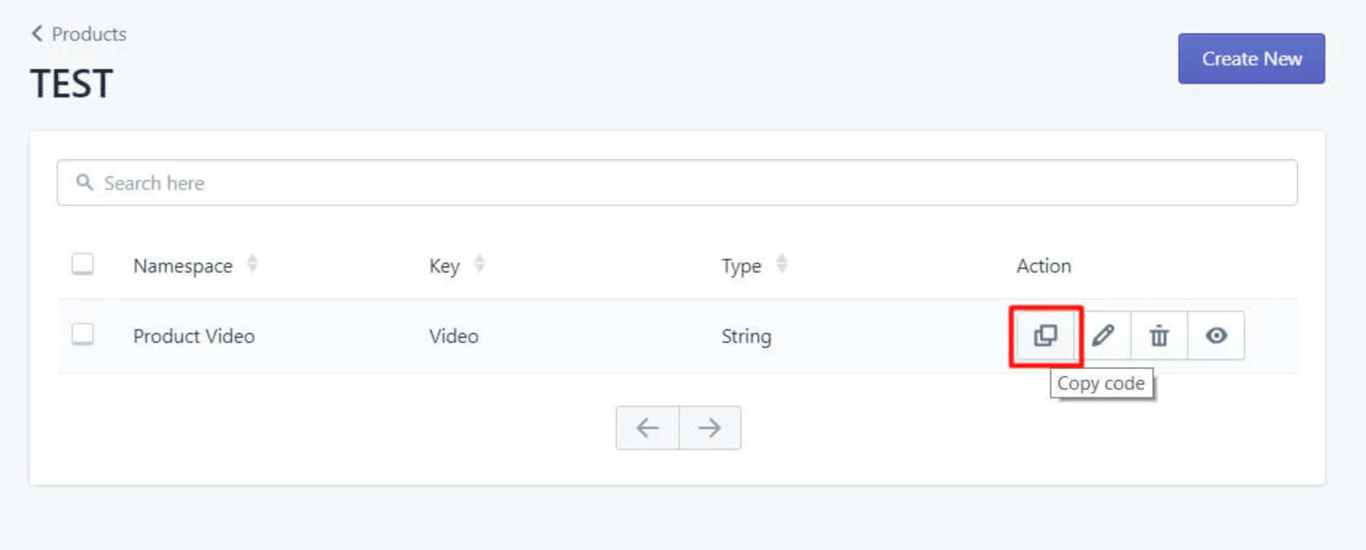The image size is (1366, 550).
Task: Sort by Key using its sort arrows
Action: (479, 265)
